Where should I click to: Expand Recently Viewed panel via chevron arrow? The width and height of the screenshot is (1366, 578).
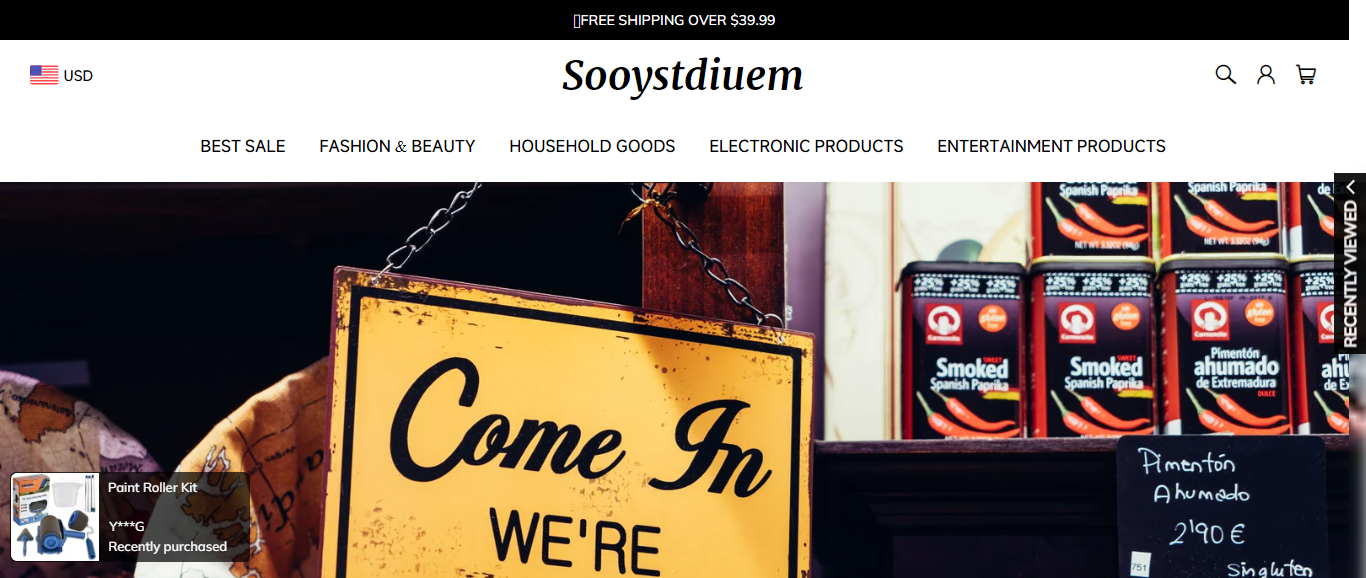(1350, 187)
